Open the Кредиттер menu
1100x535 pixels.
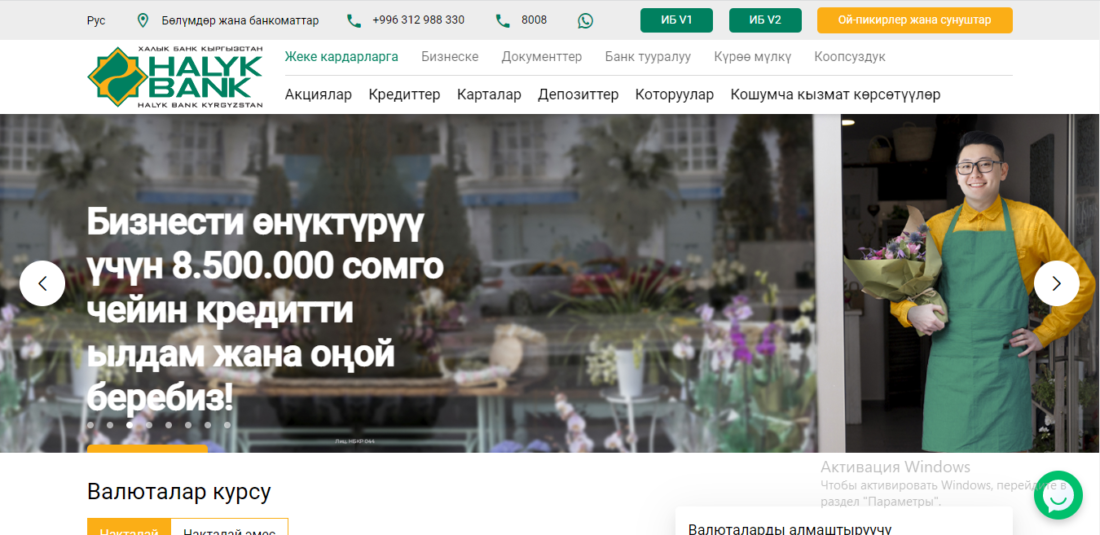404,95
